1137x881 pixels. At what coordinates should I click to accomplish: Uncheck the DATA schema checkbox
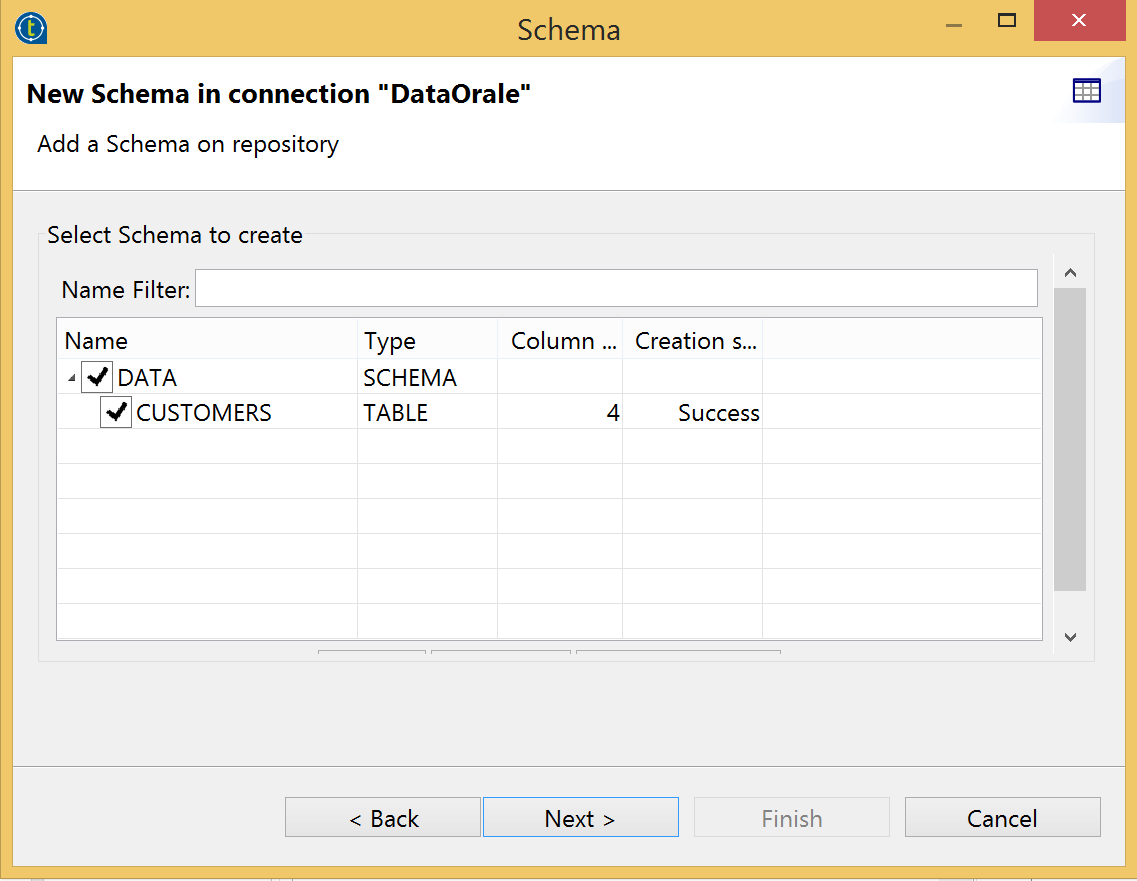[x=96, y=377]
